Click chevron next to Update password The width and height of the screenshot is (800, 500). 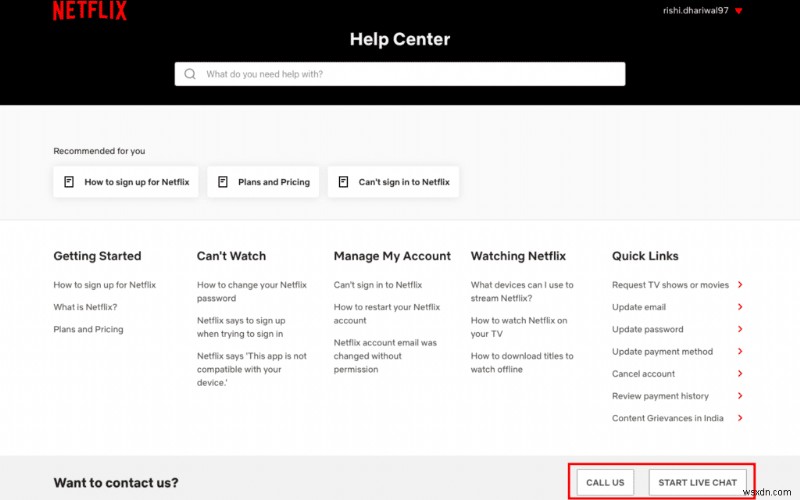[x=740, y=329]
